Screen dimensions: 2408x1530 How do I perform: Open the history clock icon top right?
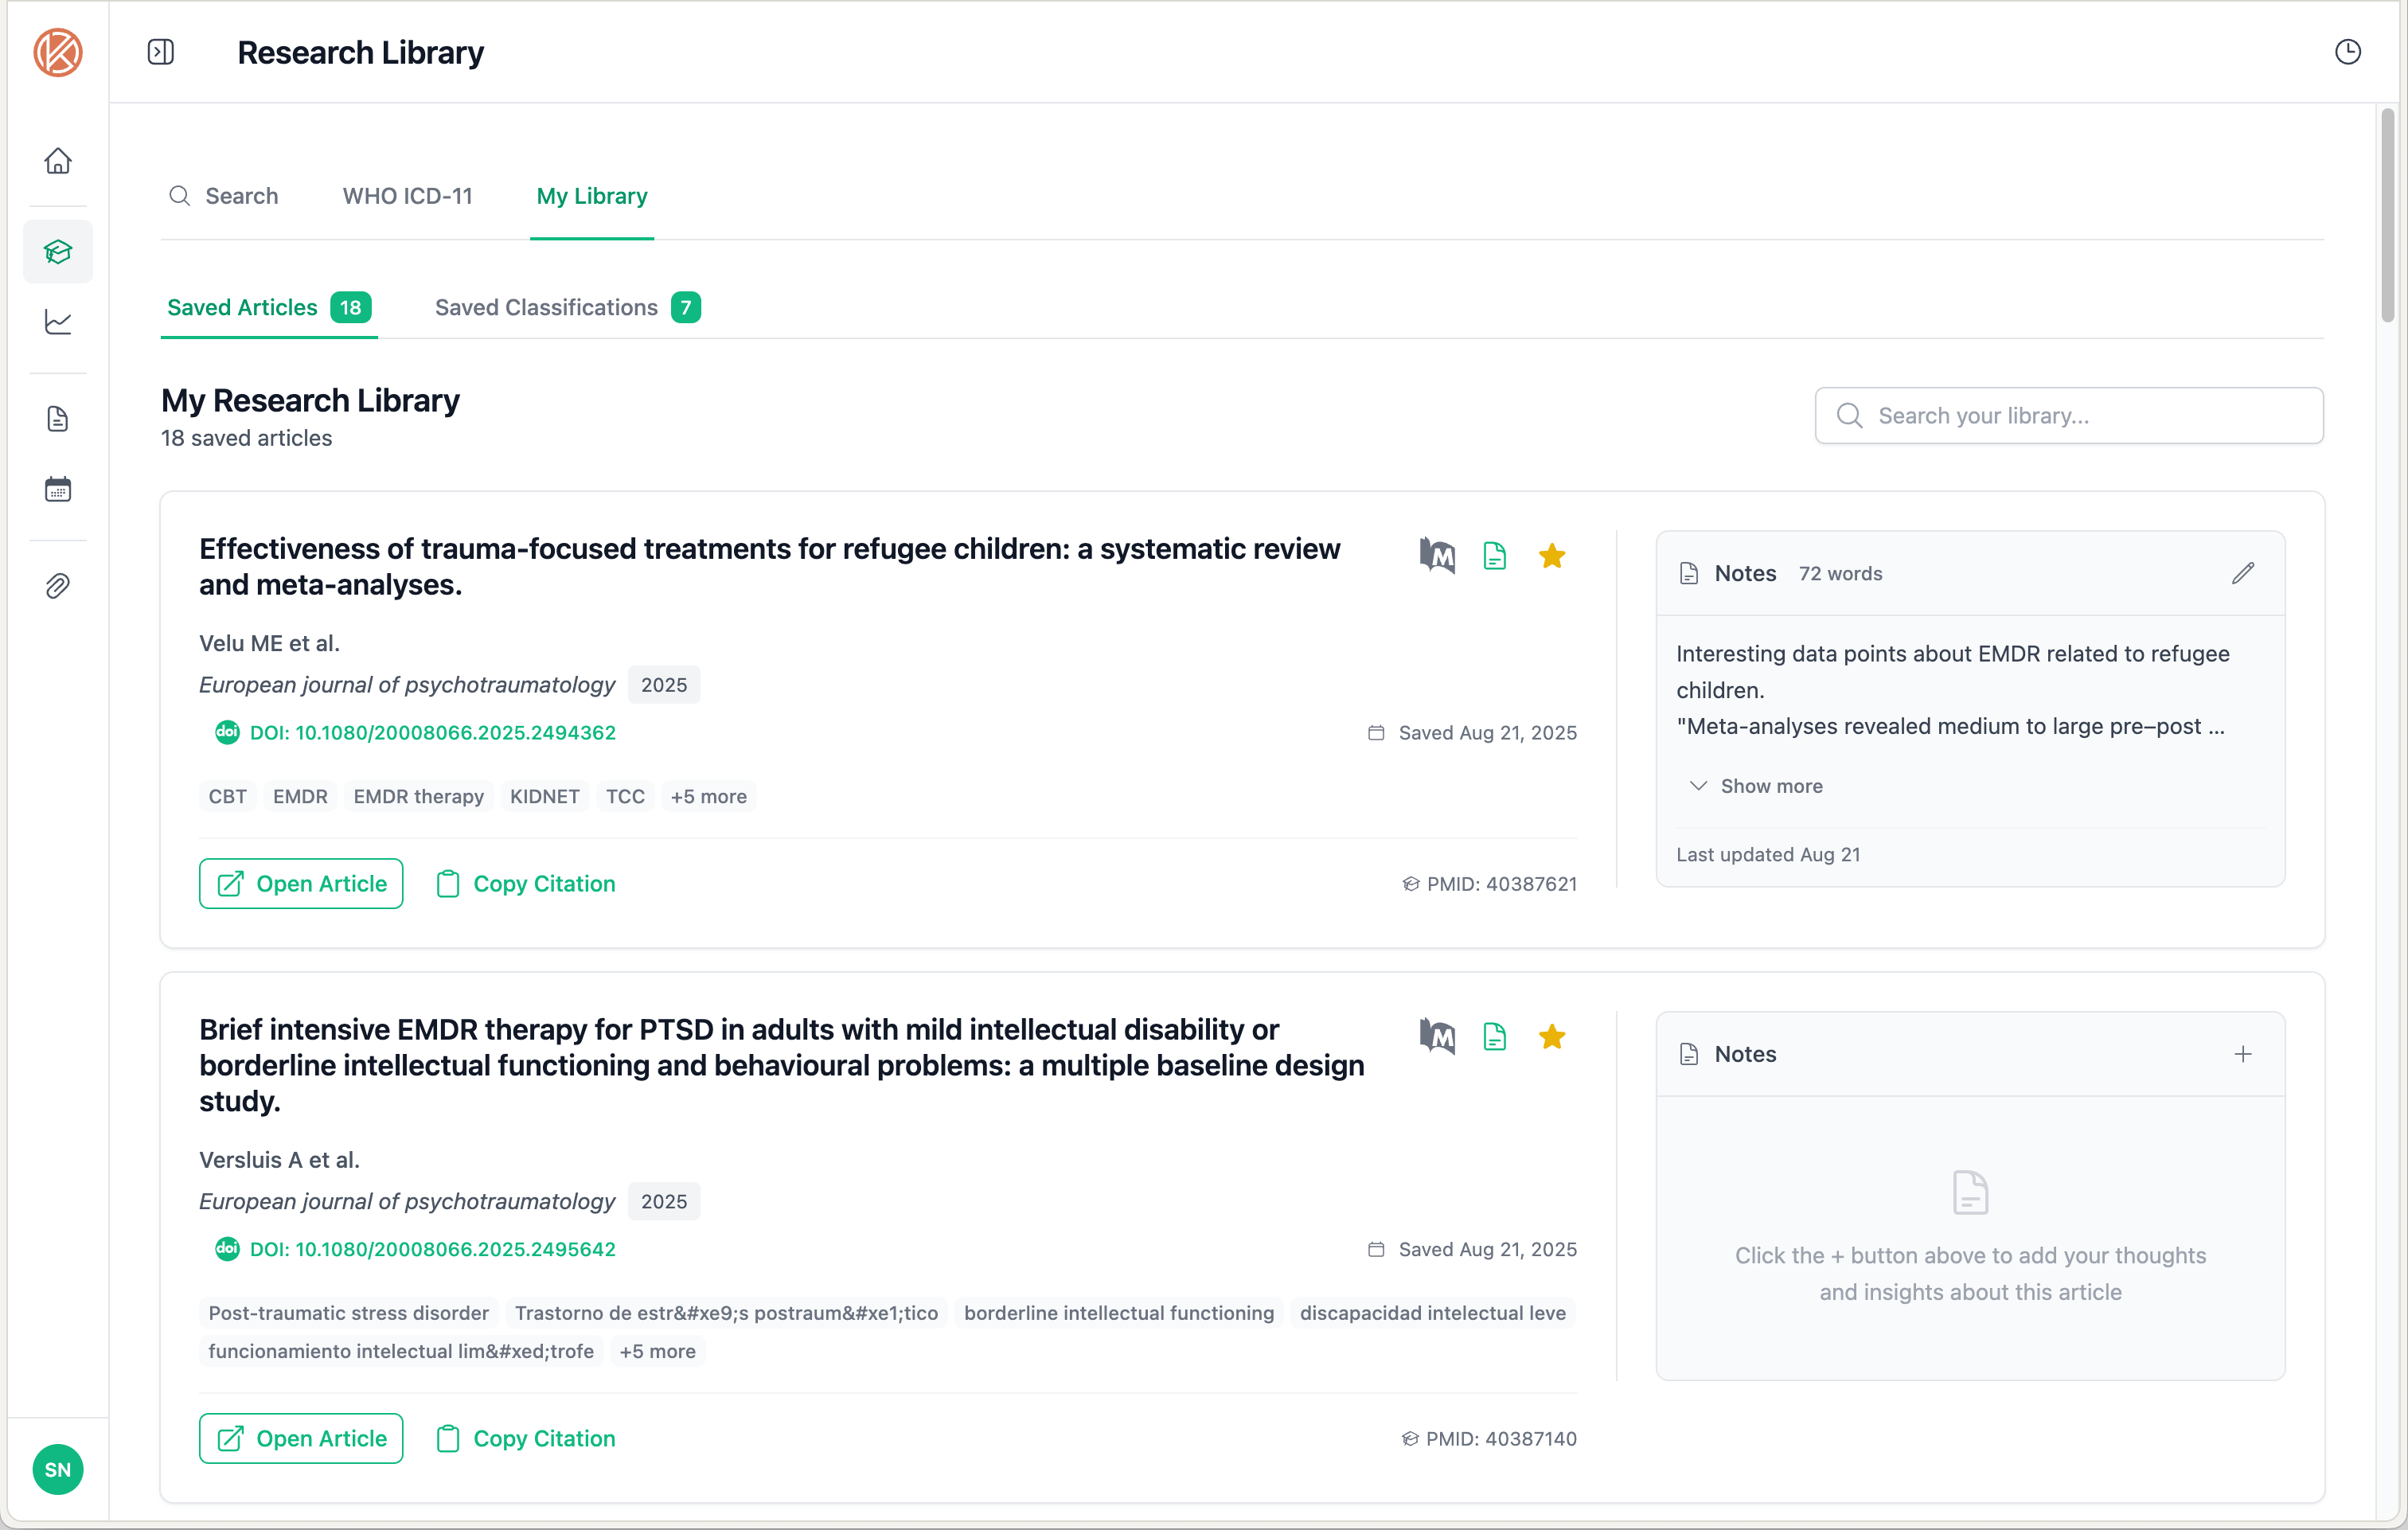click(x=2348, y=51)
